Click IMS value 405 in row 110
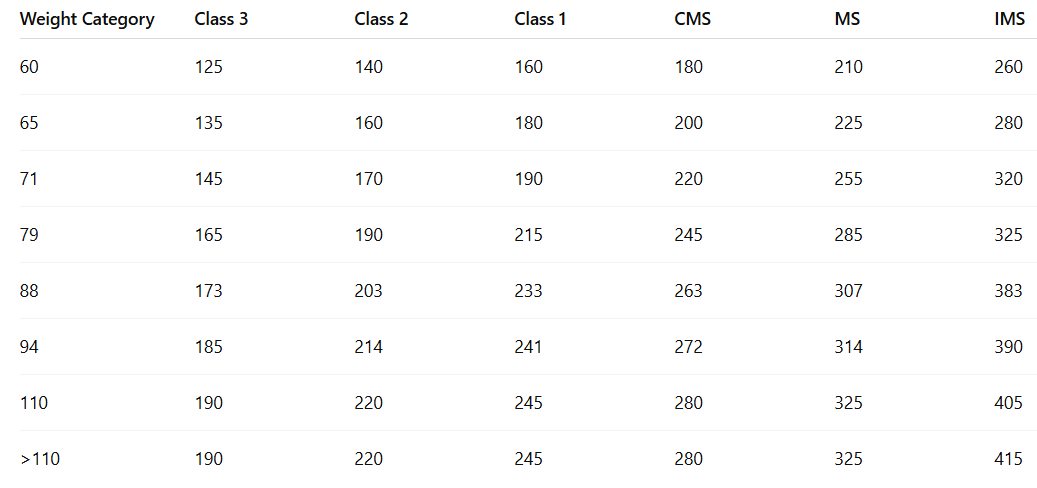Image resolution: width=1037 pixels, height=488 pixels. click(1009, 403)
